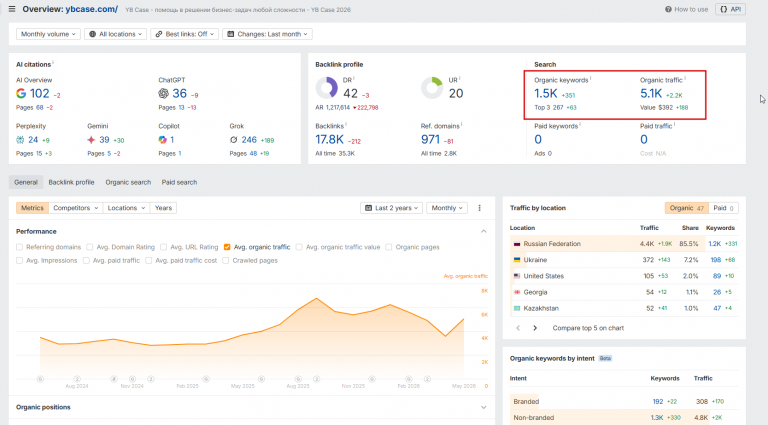768x425 pixels.
Task: Open the 971 referring domains value
Action: click(431, 140)
